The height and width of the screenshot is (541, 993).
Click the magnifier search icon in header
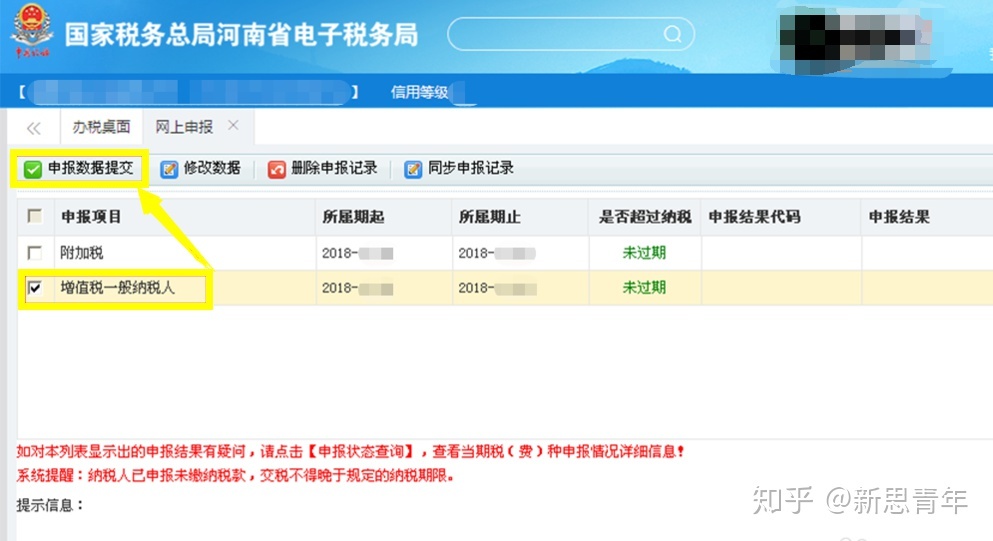[673, 34]
